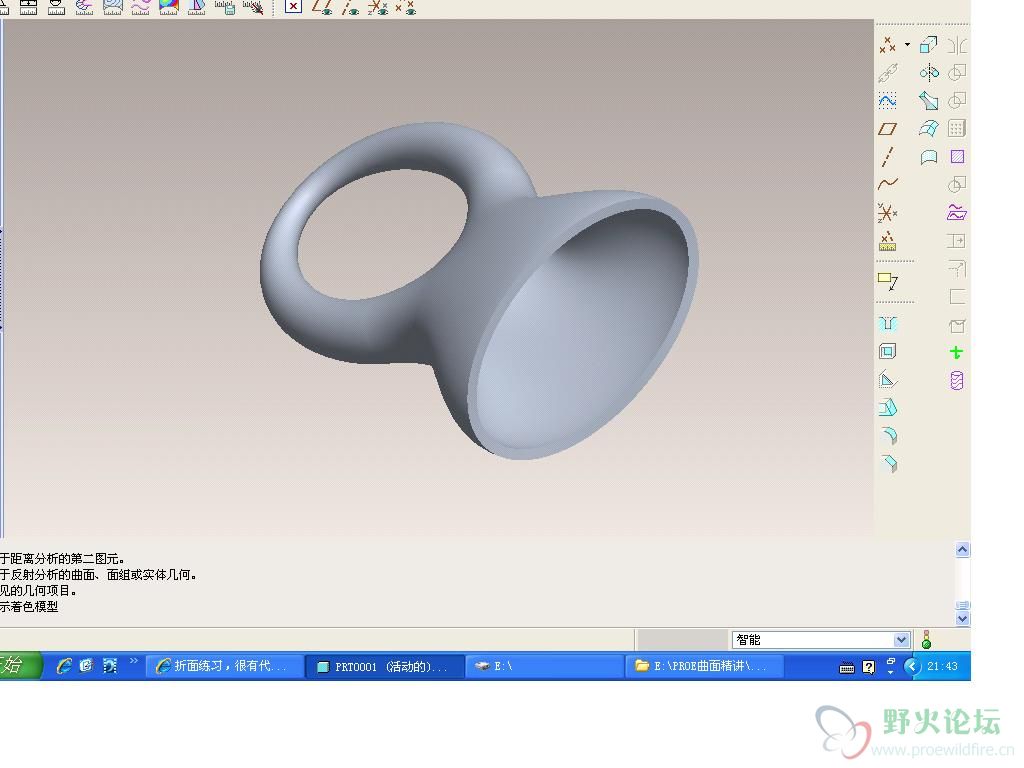1024x768 pixels.
Task: Select the Shell tool
Action: coord(888,351)
